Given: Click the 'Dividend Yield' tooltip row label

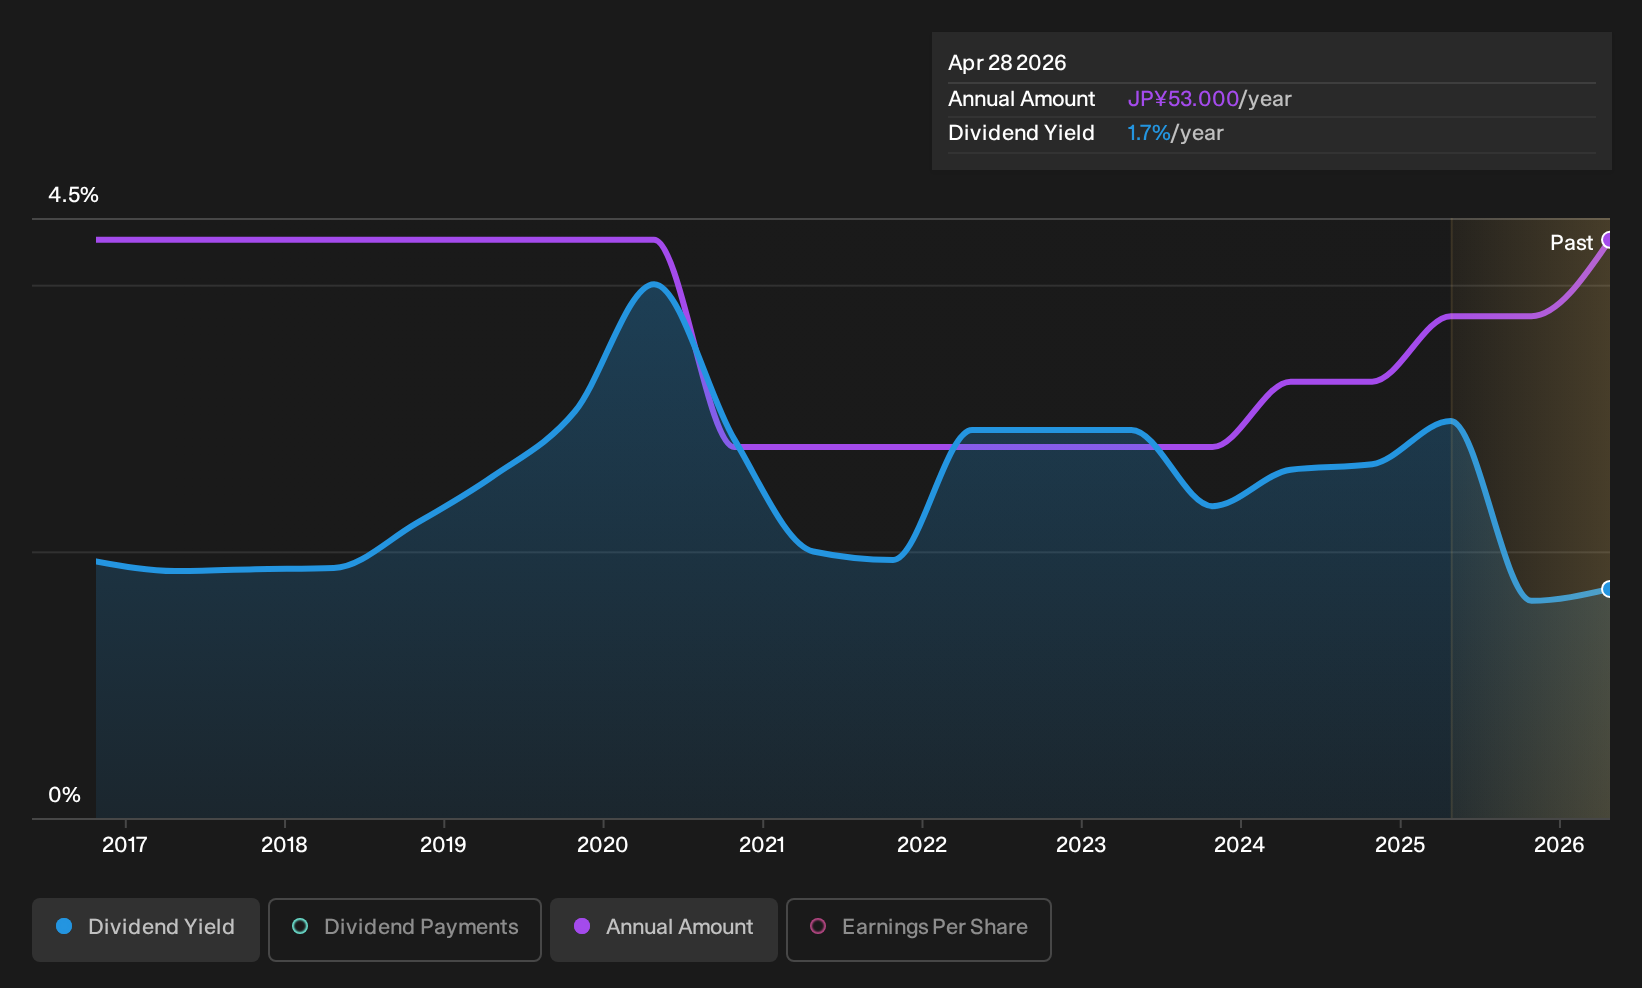Looking at the screenshot, I should pos(1021,133).
